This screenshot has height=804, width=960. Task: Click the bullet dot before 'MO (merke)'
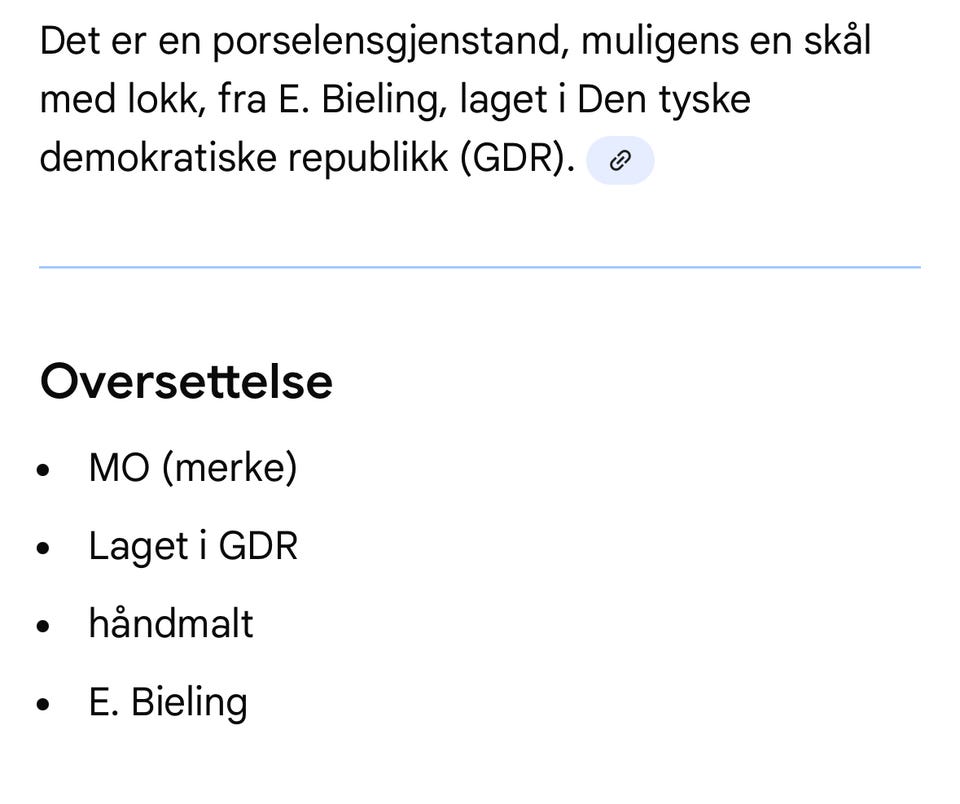tap(43, 470)
